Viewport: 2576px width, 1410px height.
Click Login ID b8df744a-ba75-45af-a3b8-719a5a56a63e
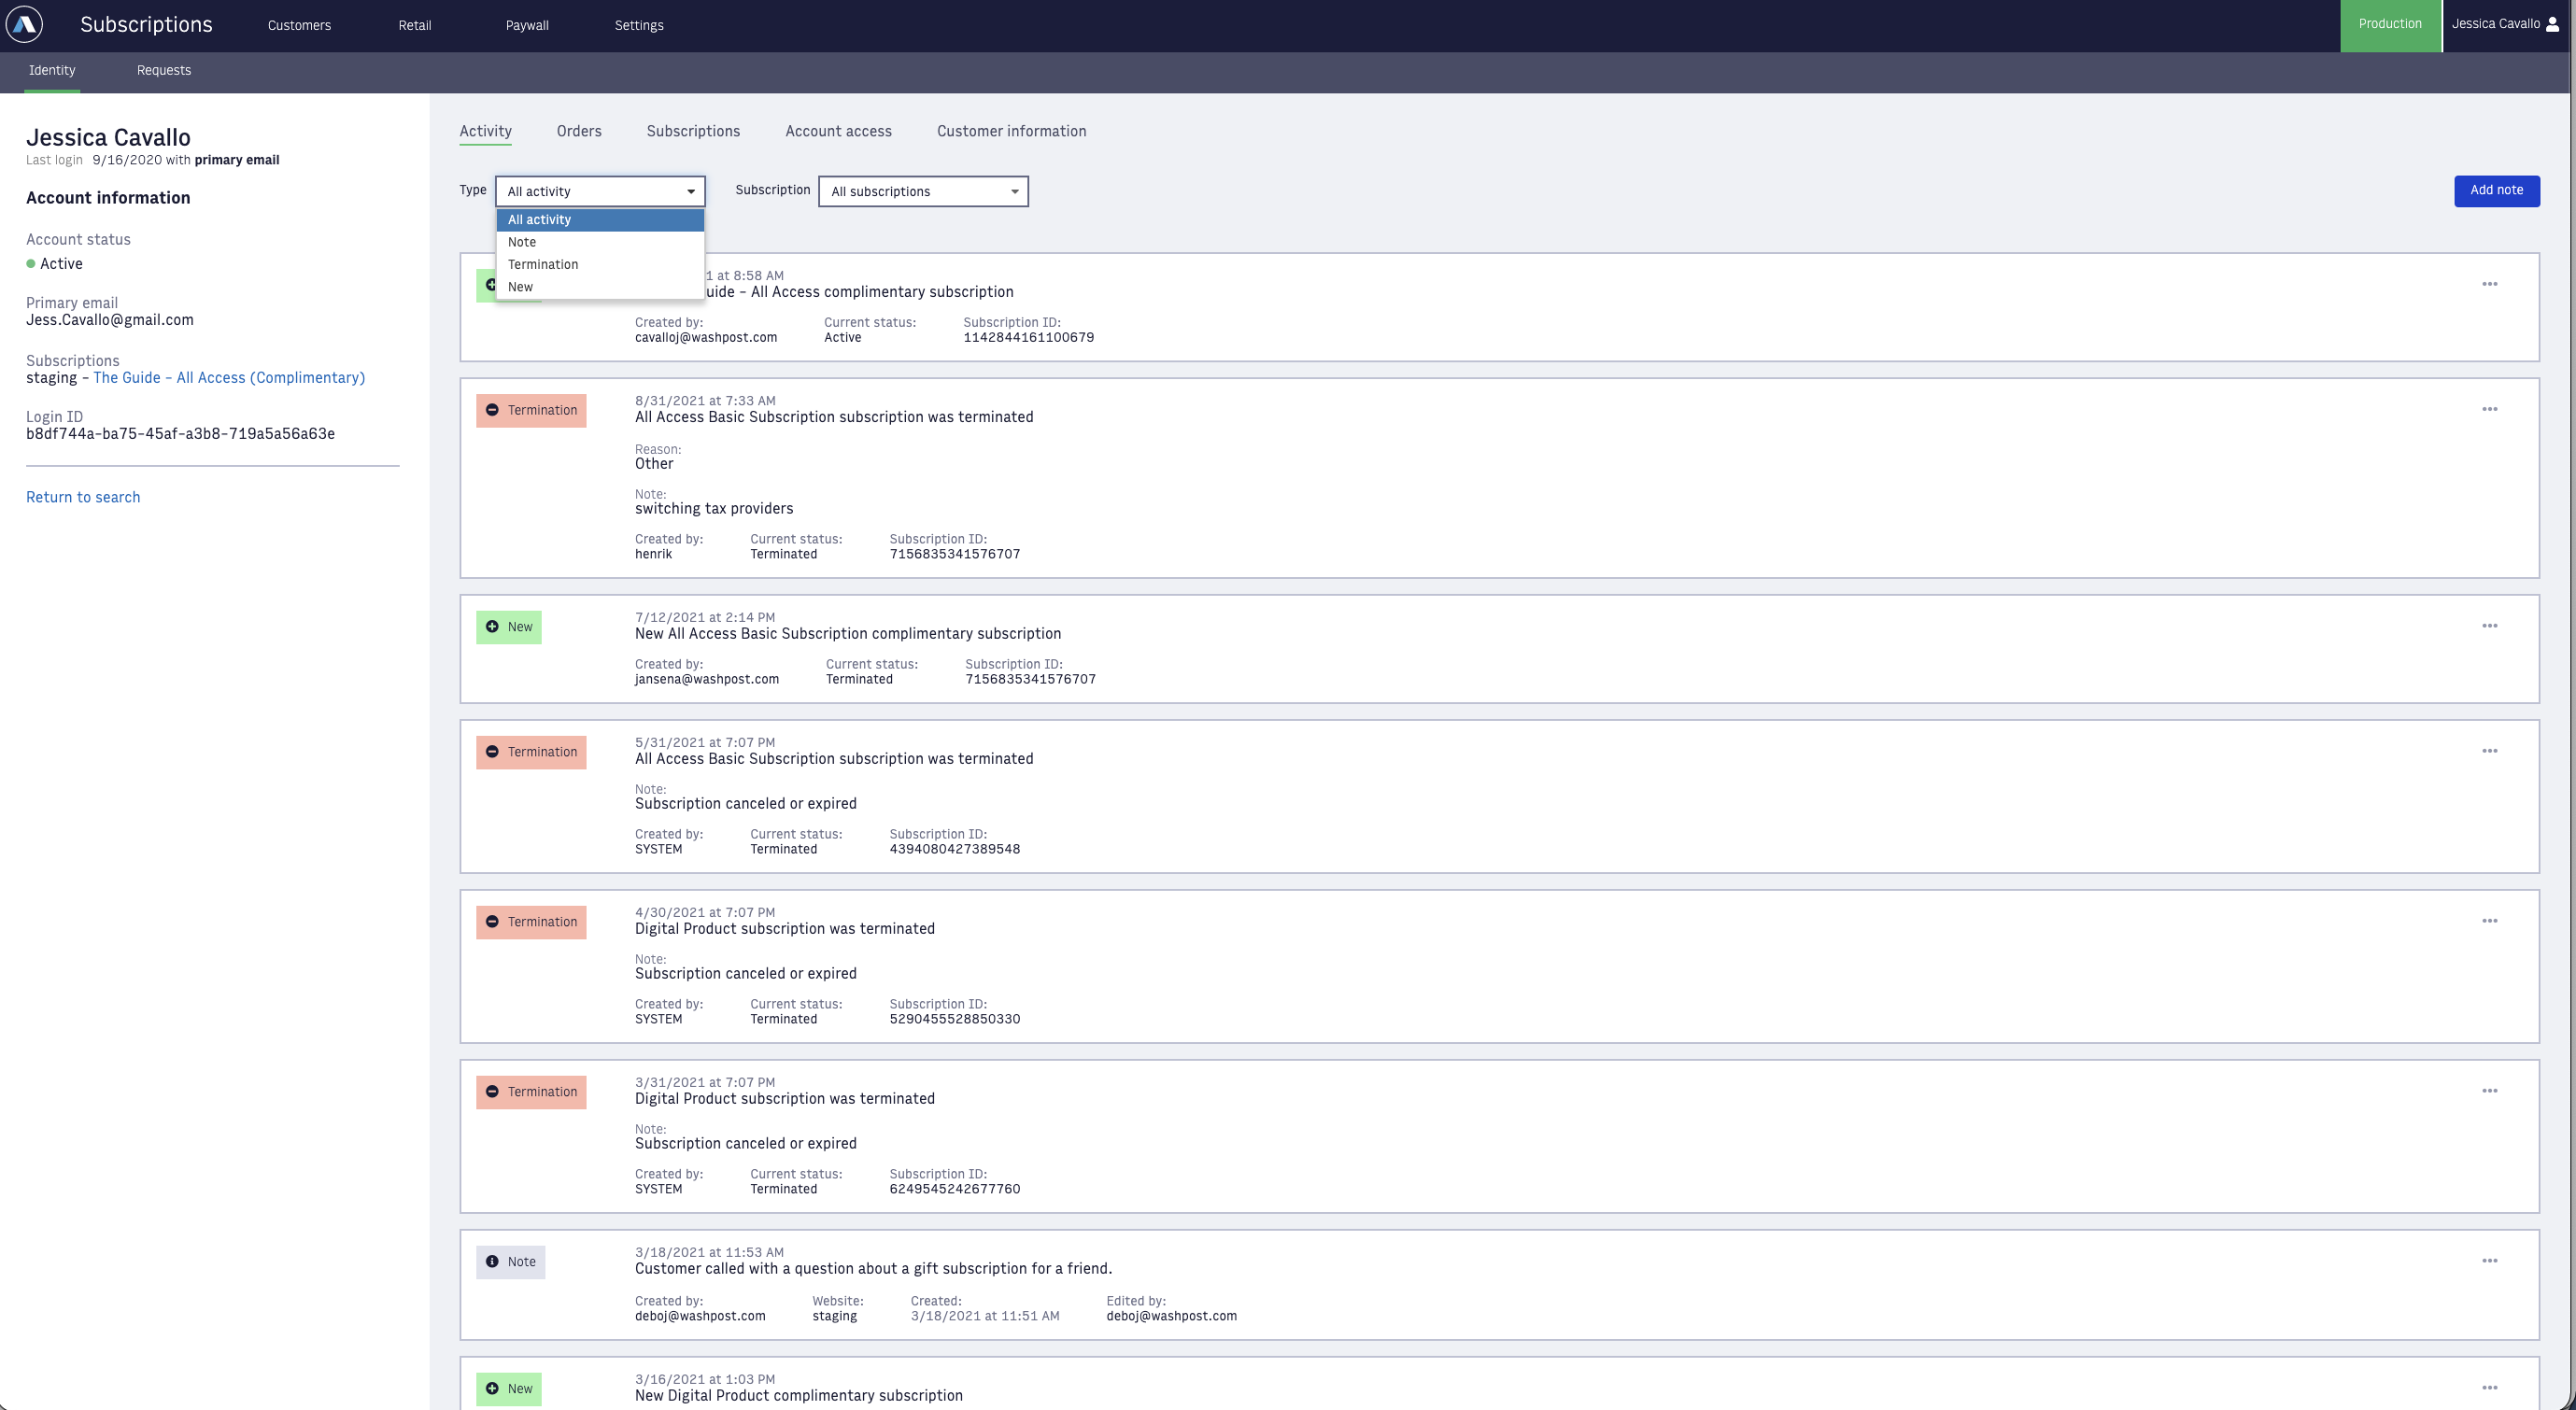[180, 434]
